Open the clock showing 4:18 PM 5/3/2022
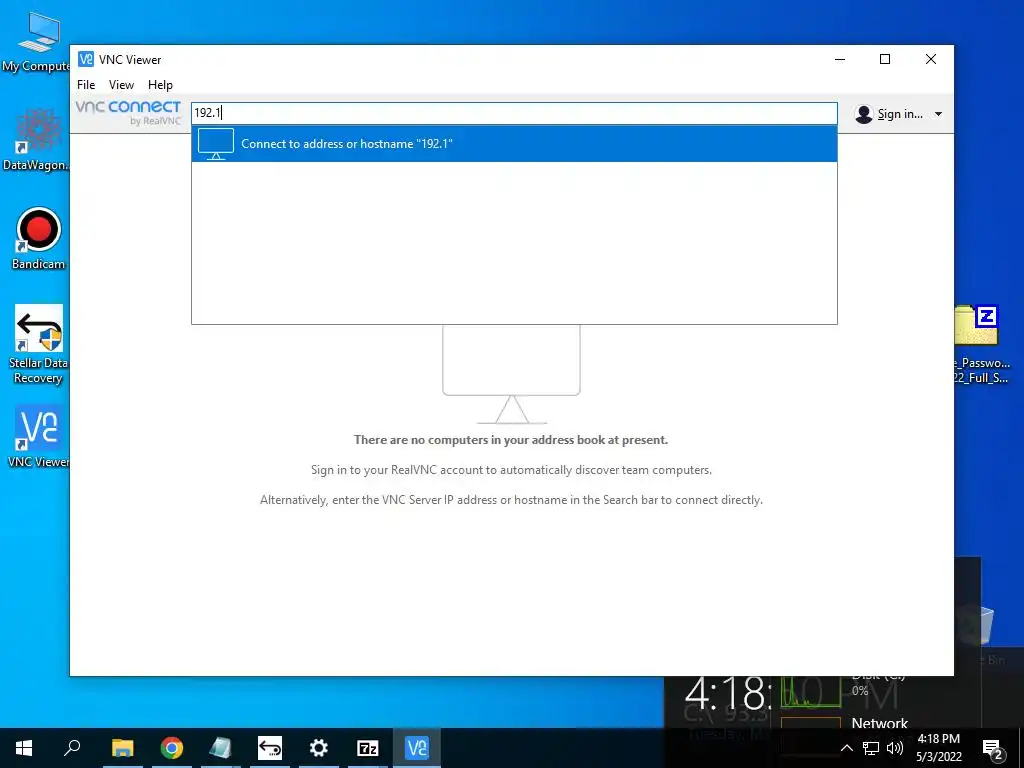 939,748
